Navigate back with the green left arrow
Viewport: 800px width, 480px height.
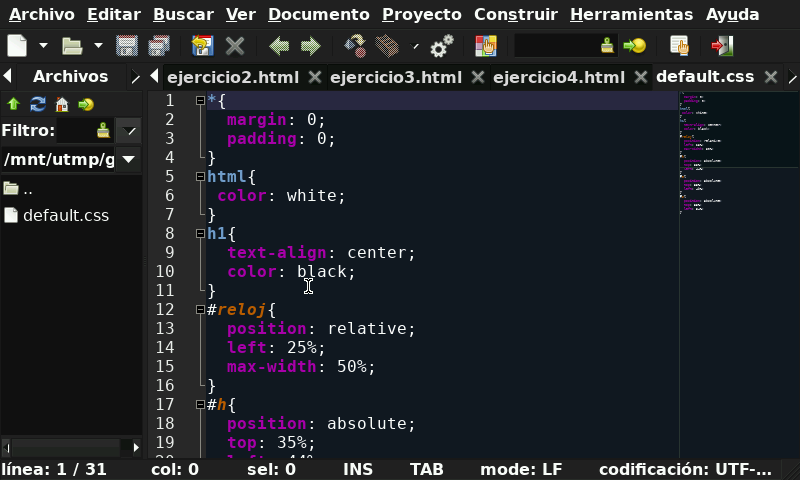tap(279, 46)
